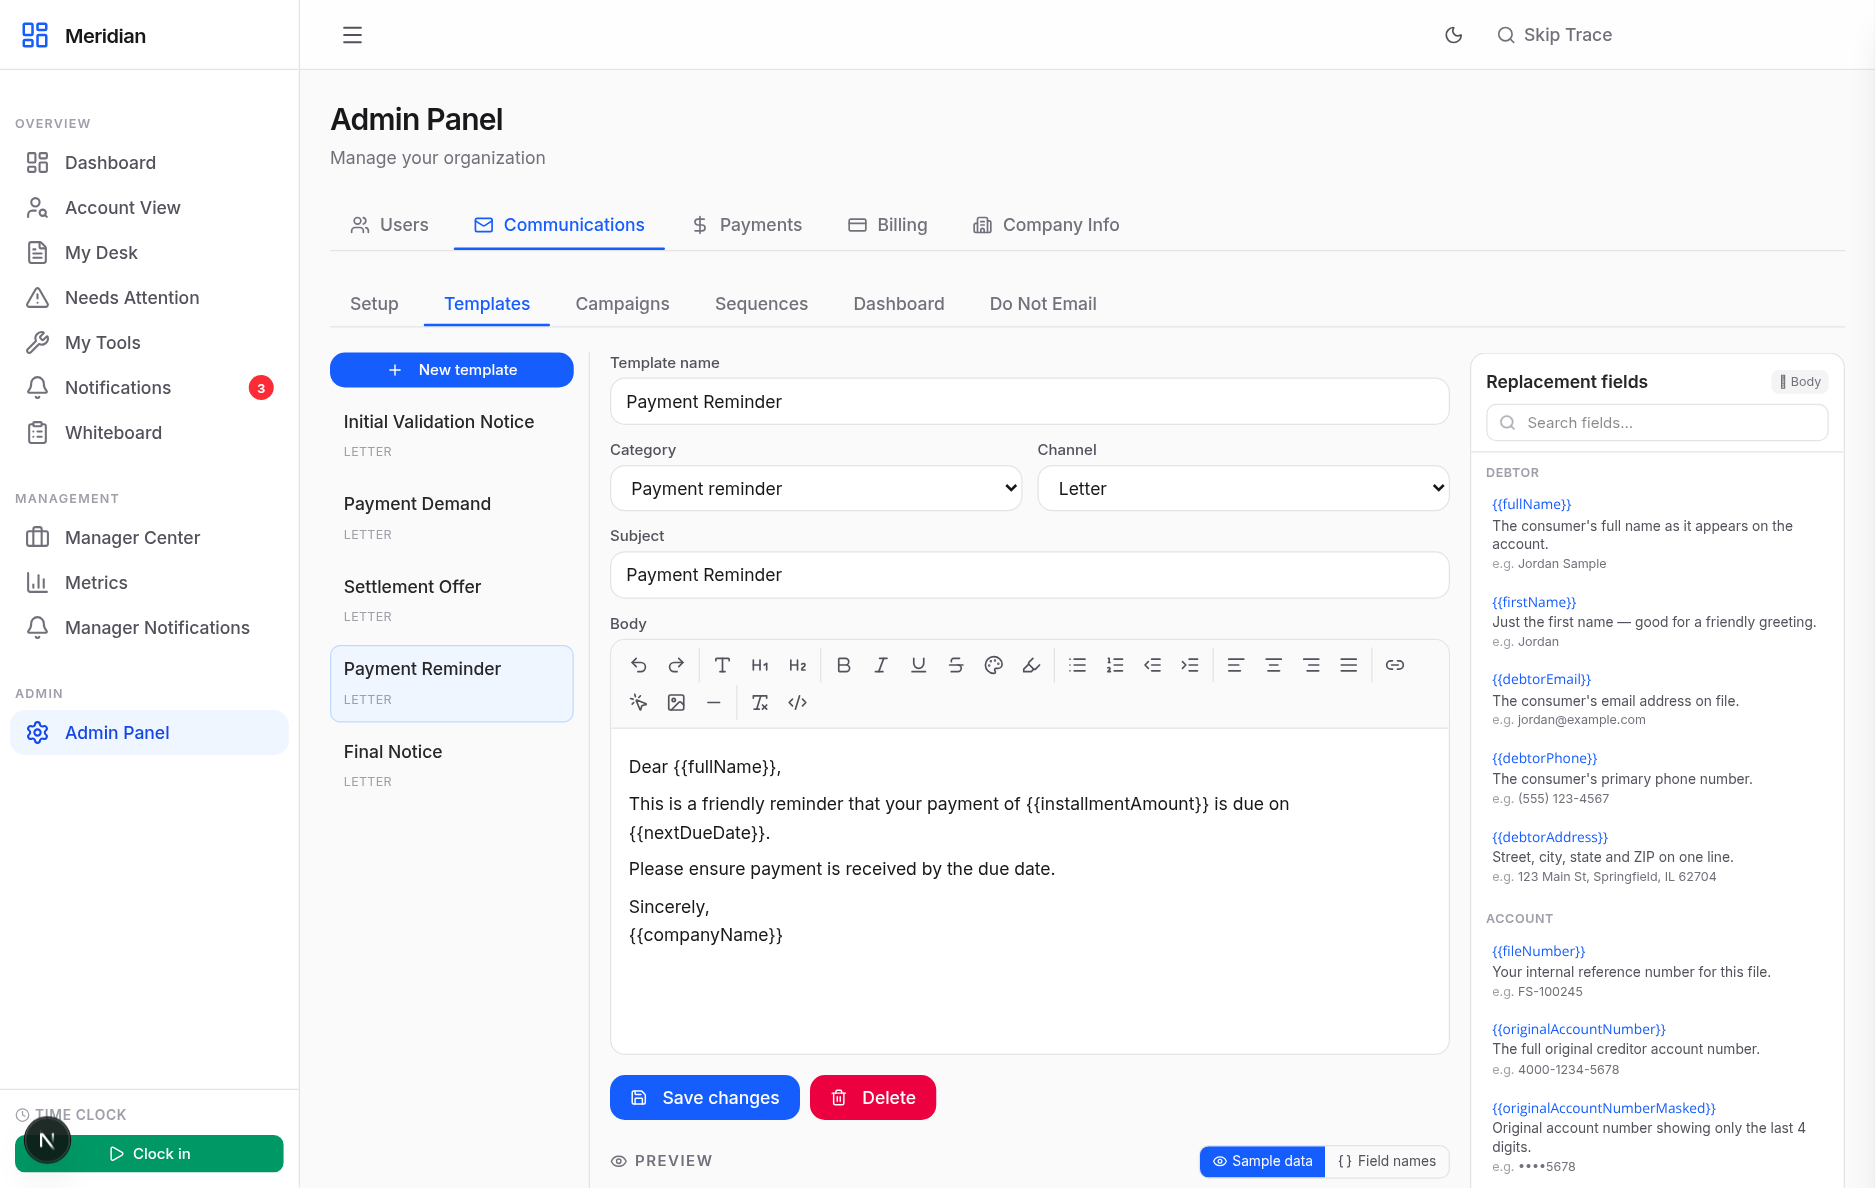
Task: Open Skip Trace search
Action: (1554, 35)
